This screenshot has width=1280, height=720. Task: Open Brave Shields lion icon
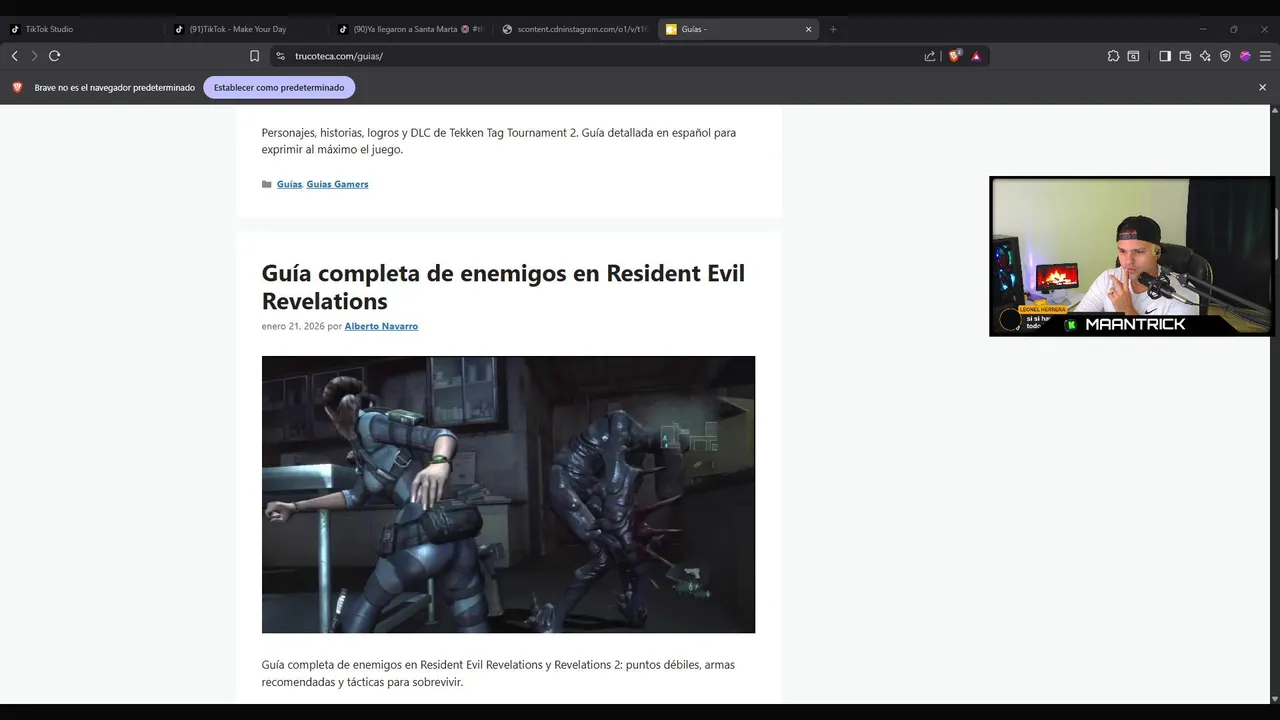coord(954,56)
